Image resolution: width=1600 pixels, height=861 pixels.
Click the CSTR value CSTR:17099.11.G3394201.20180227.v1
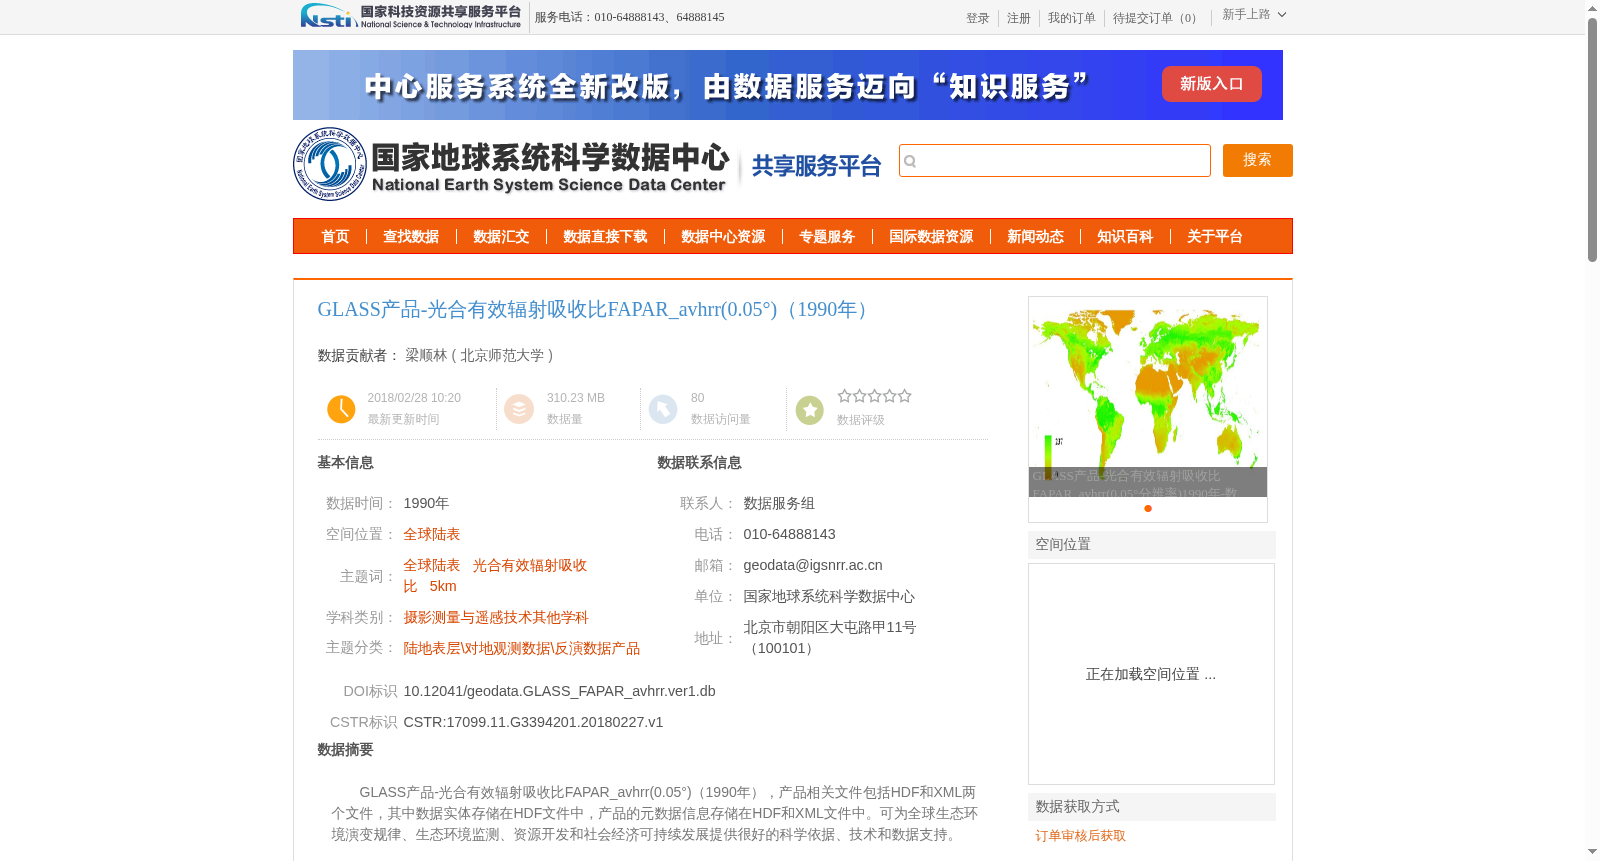(x=533, y=722)
